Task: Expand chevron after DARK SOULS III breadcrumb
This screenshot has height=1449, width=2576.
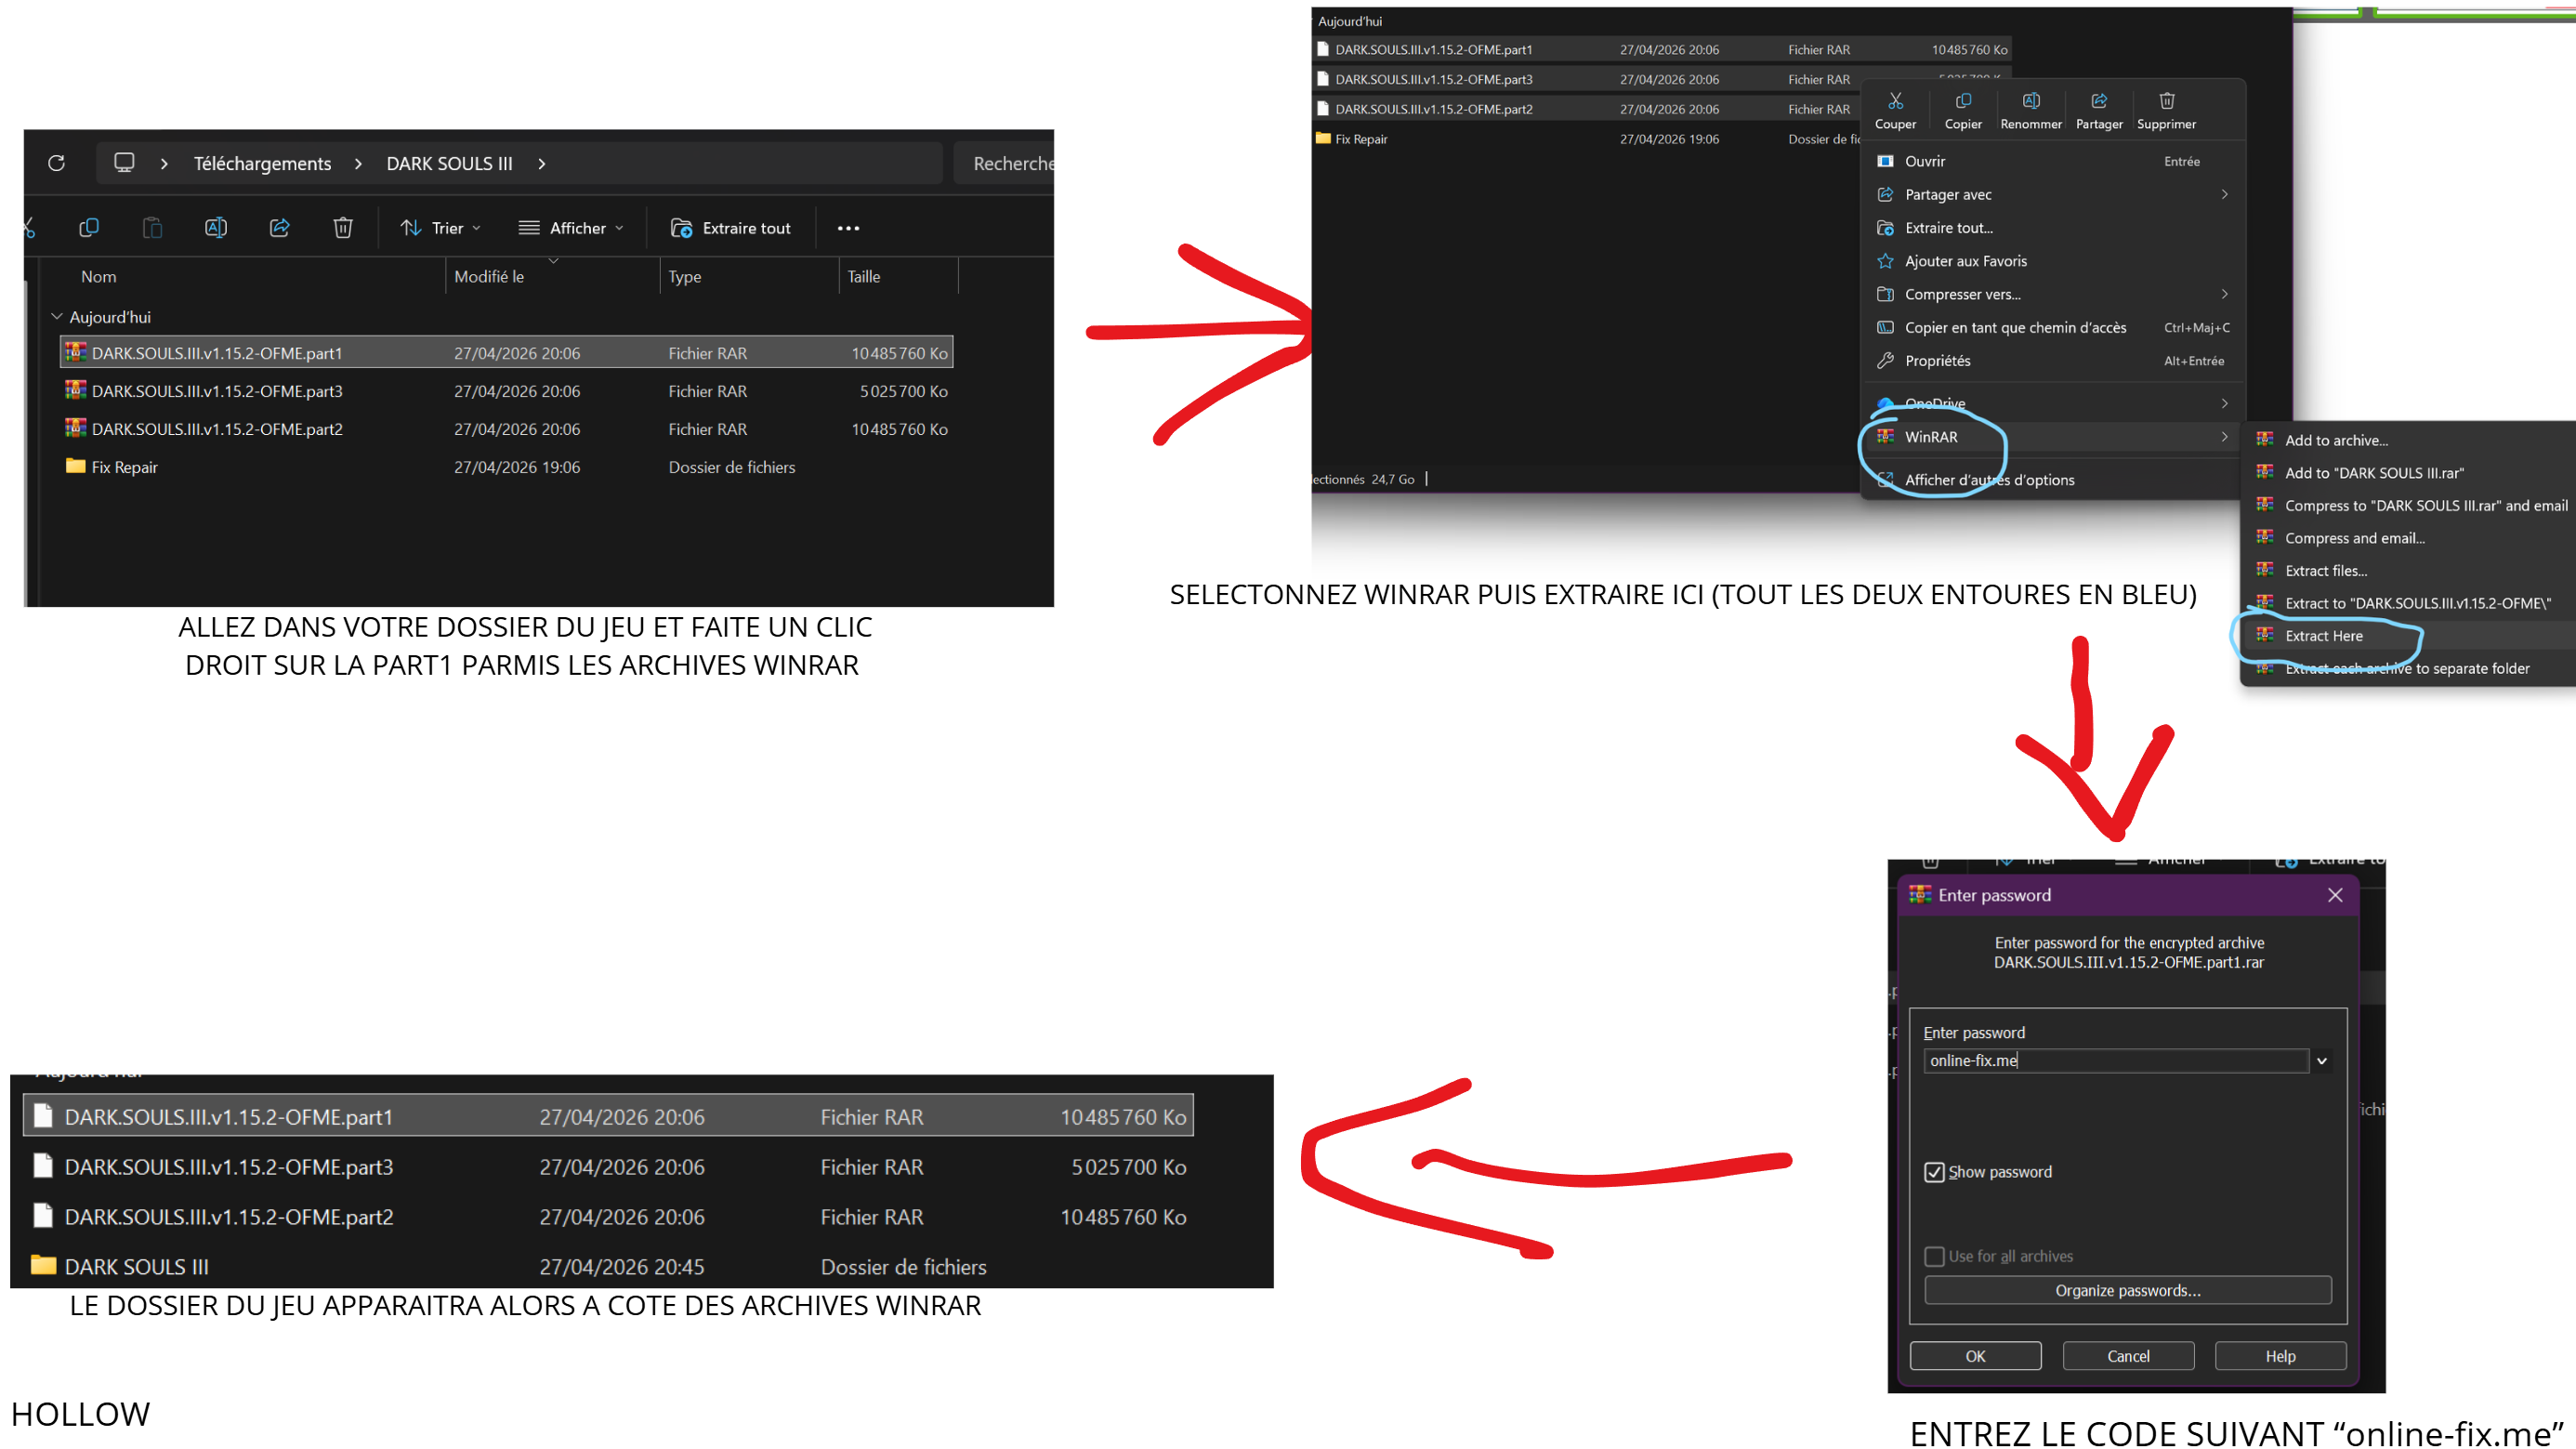Action: pyautogui.click(x=542, y=163)
